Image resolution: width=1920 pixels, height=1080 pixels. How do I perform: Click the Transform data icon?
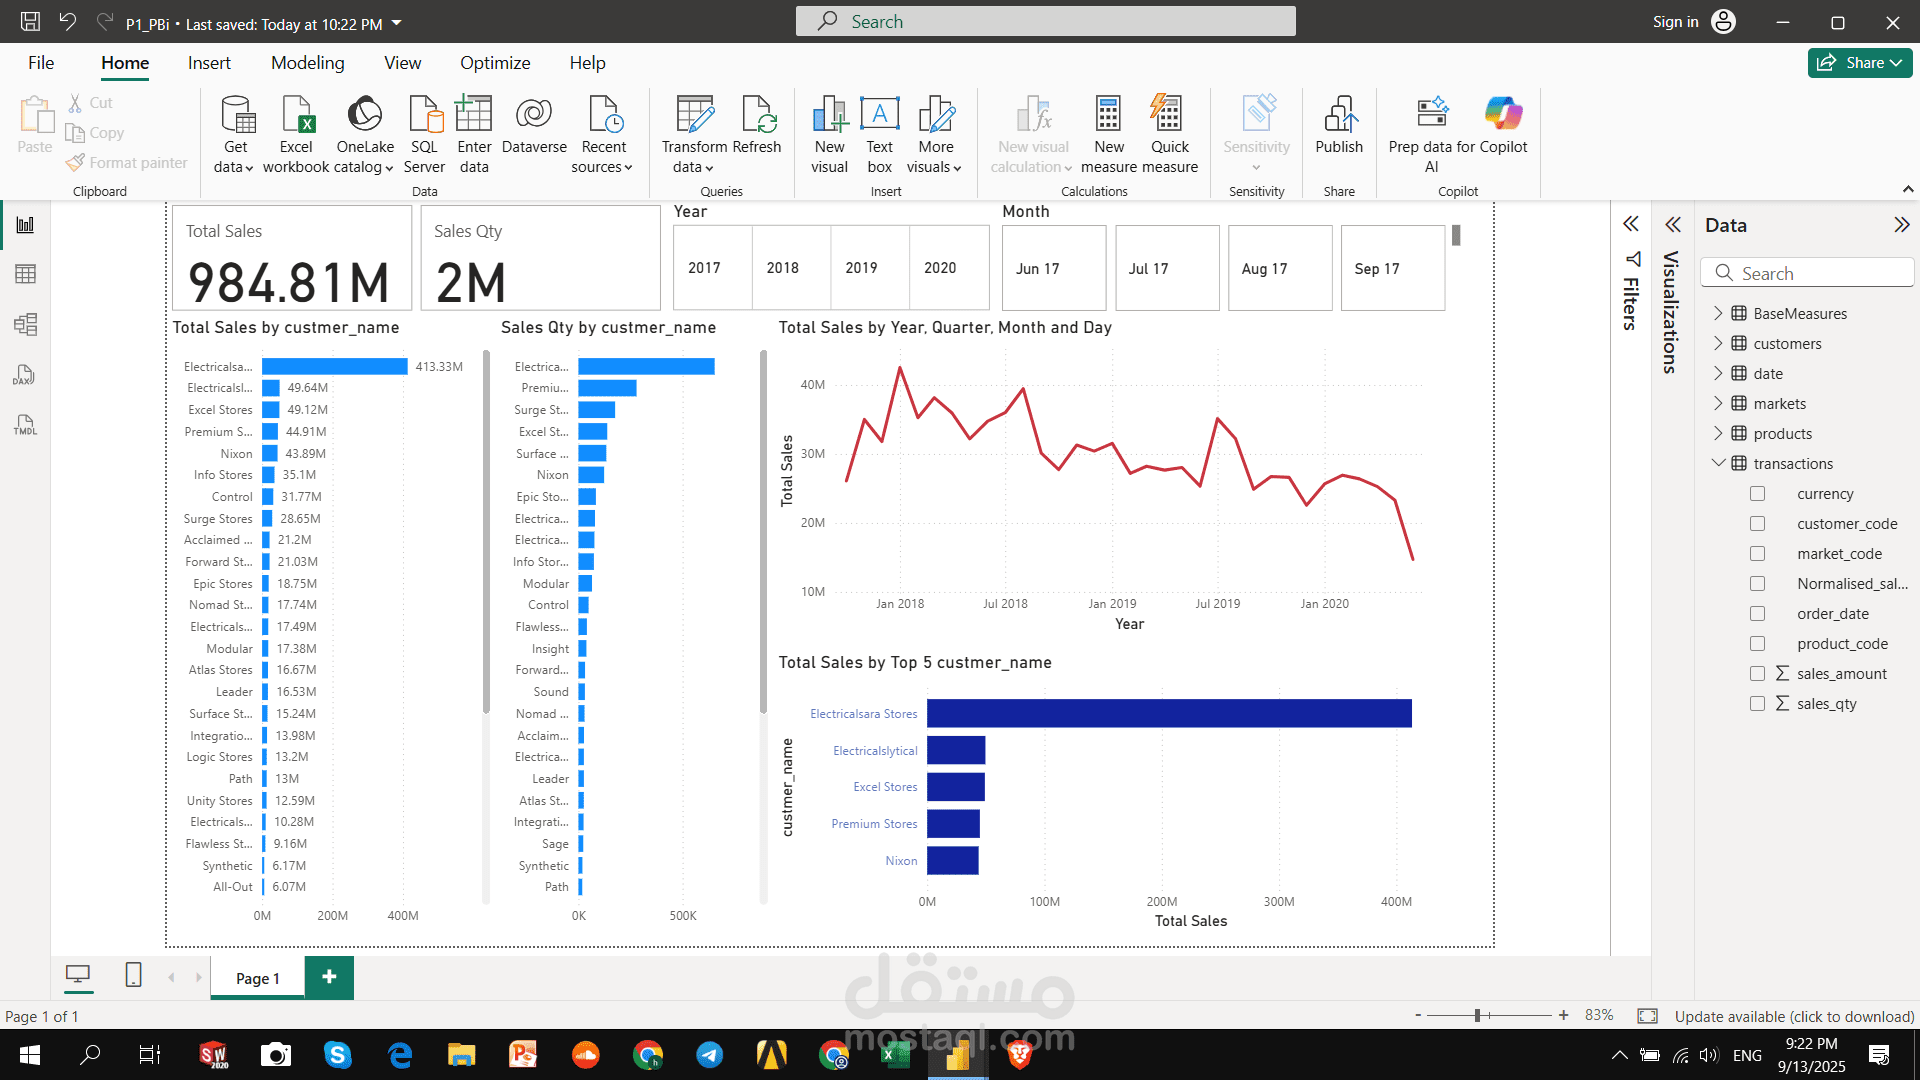click(694, 115)
